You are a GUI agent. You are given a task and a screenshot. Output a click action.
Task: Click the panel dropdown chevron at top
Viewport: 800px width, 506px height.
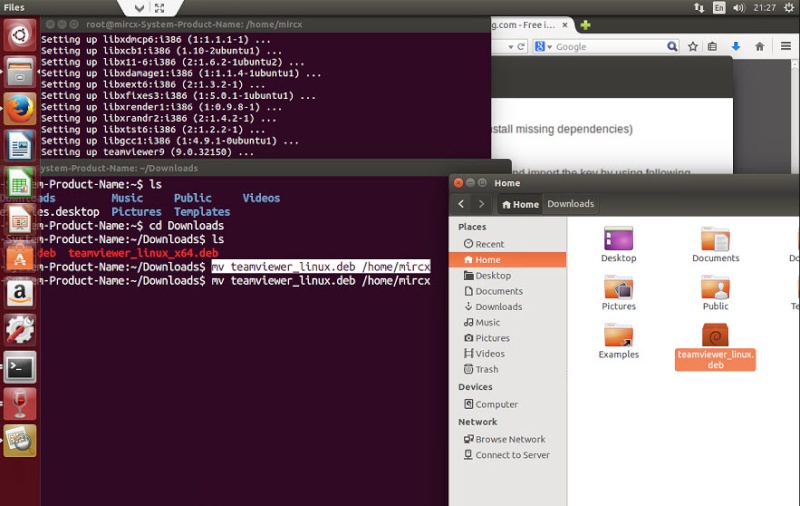click(139, 8)
